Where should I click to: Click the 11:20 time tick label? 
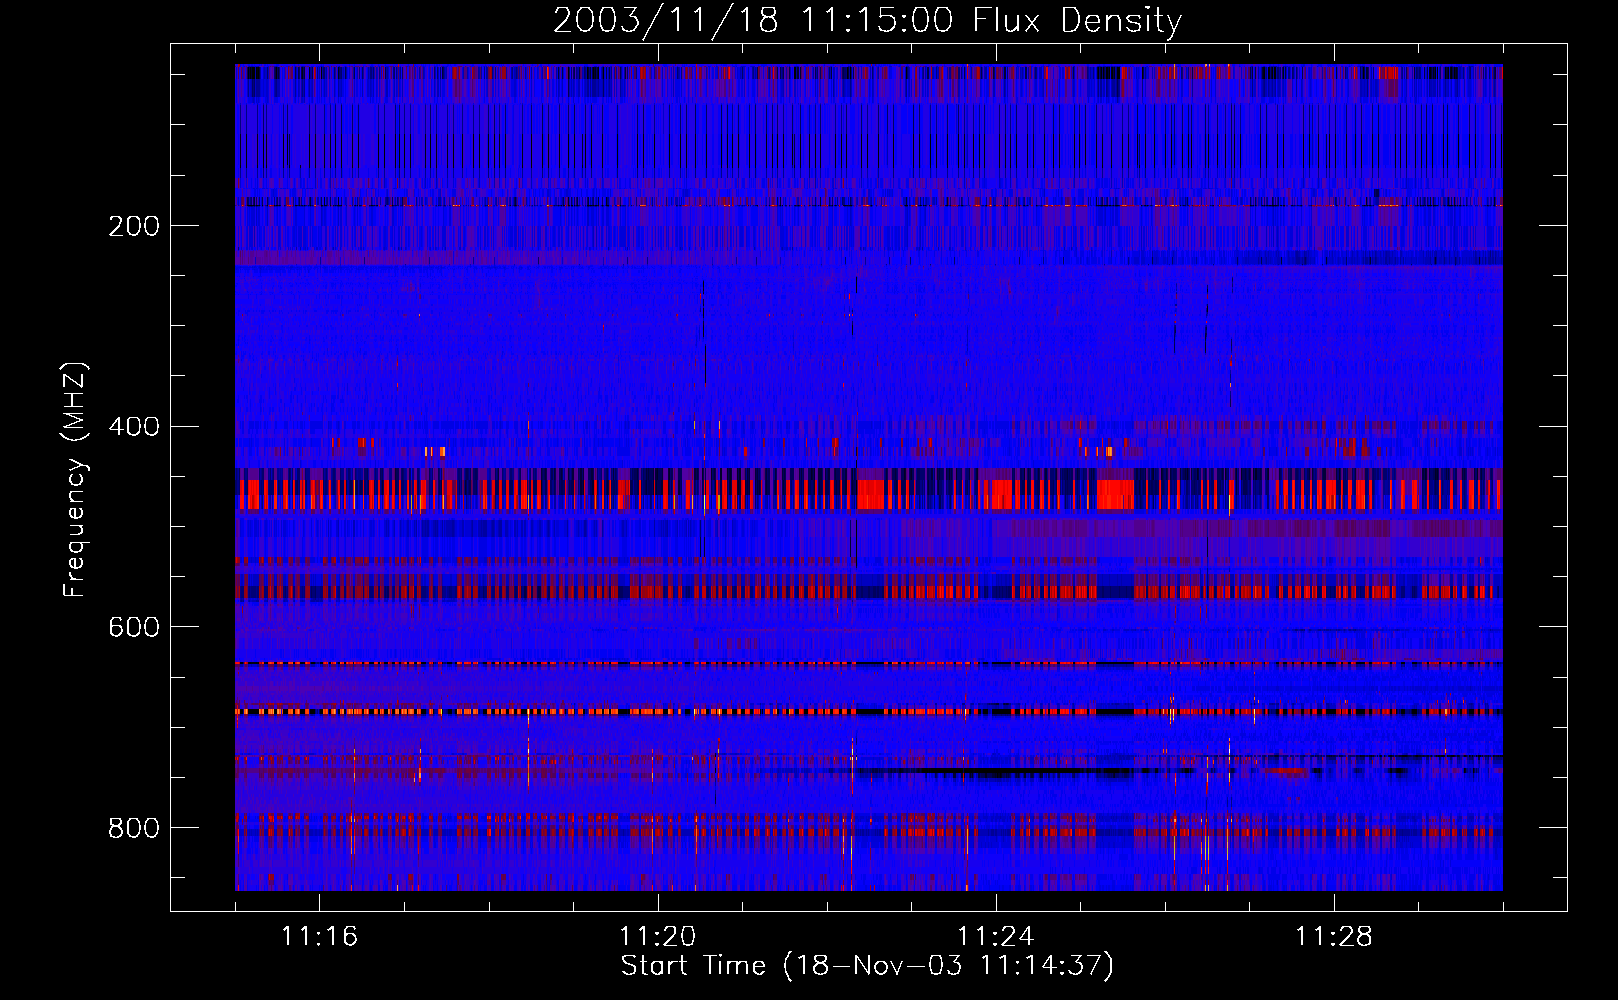coord(657,937)
